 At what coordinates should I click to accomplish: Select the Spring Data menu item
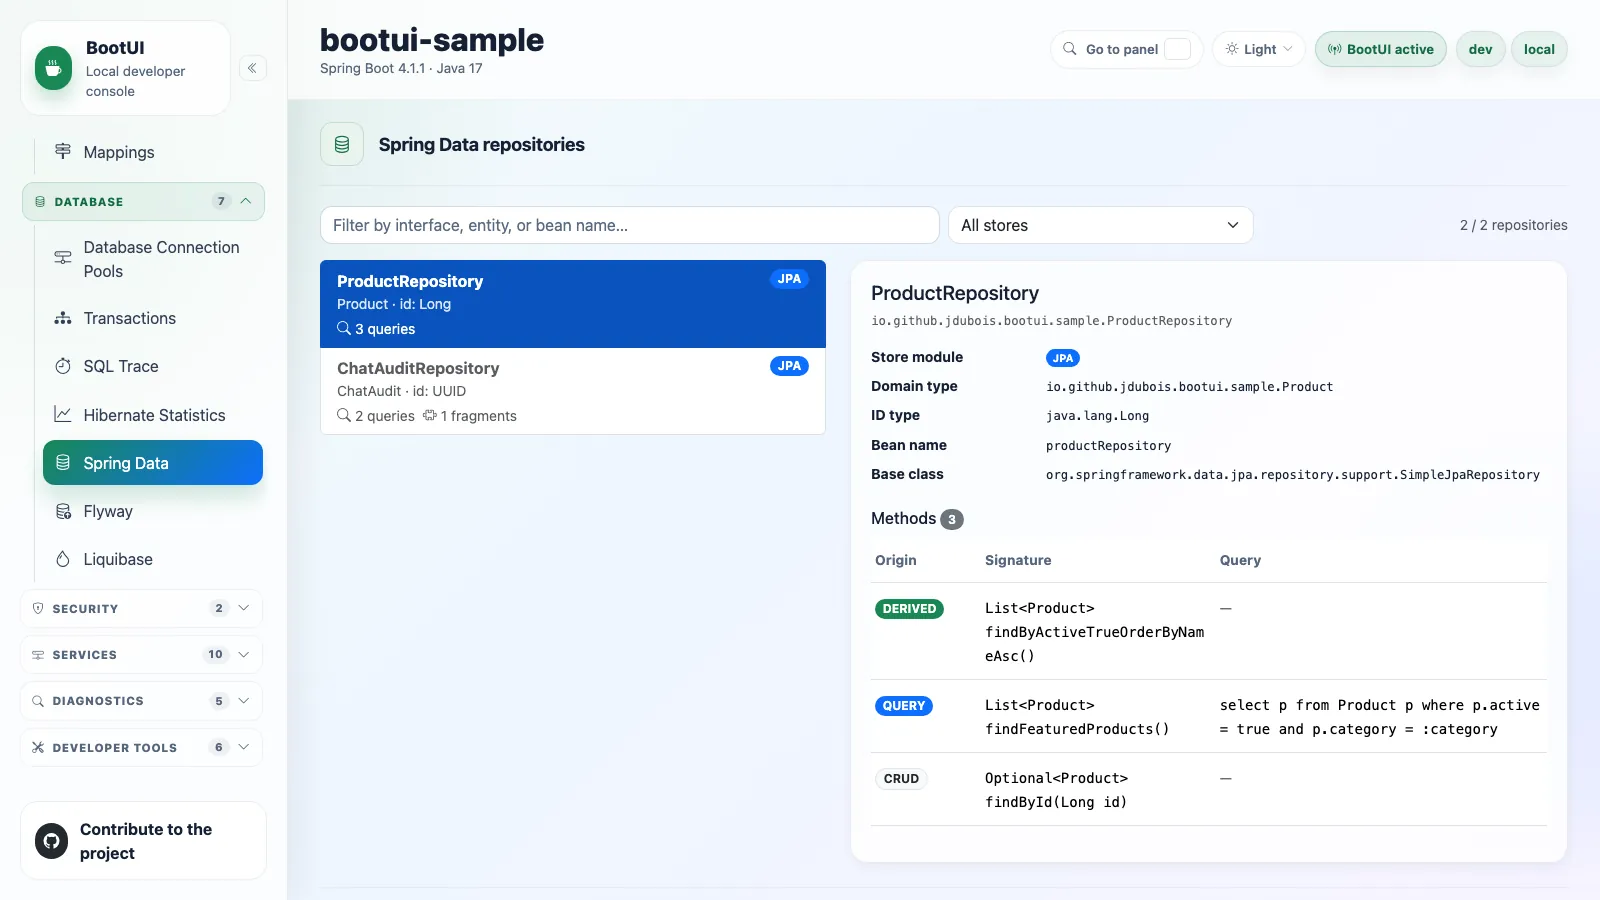(153, 462)
